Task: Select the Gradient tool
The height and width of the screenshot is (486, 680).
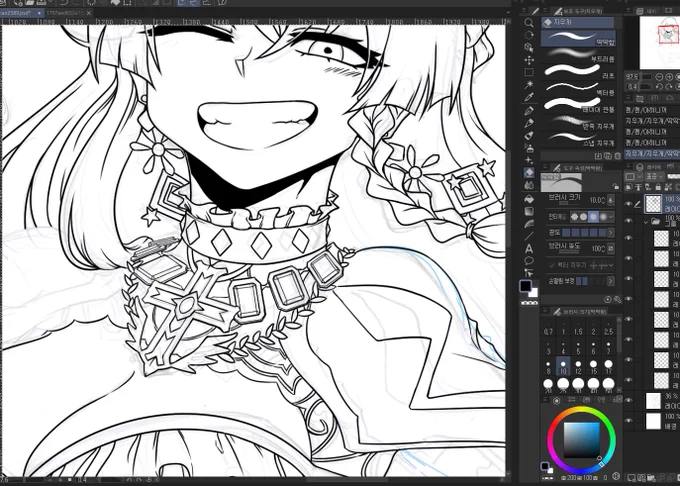Action: point(529,212)
